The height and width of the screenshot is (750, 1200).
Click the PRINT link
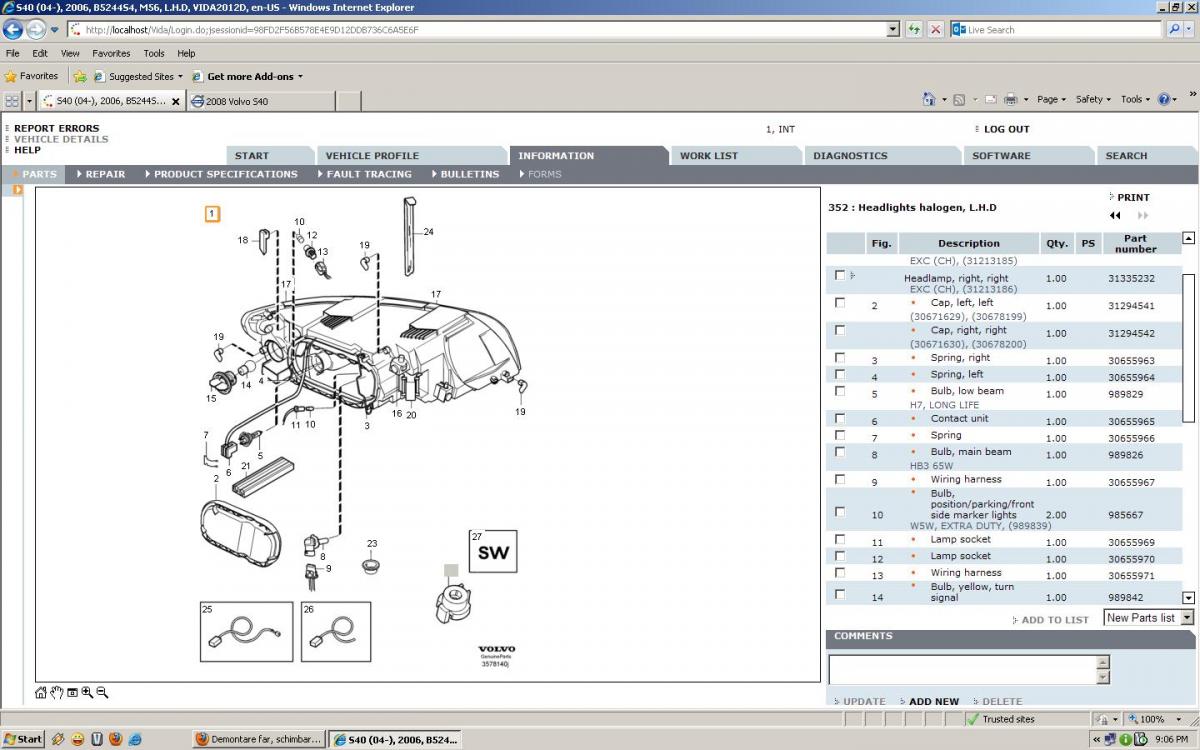[x=1133, y=197]
